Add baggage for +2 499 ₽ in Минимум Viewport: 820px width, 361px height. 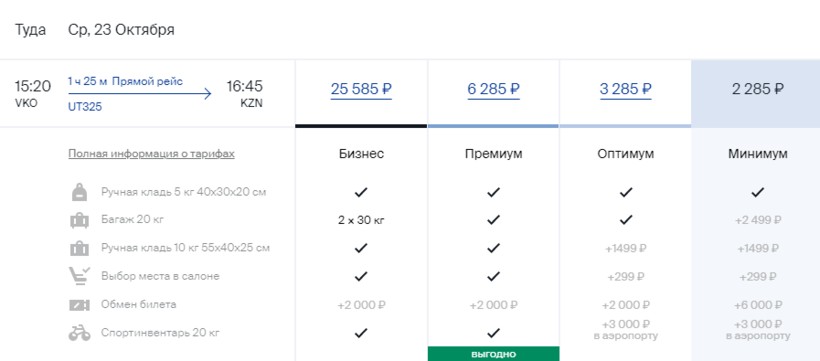click(758, 220)
